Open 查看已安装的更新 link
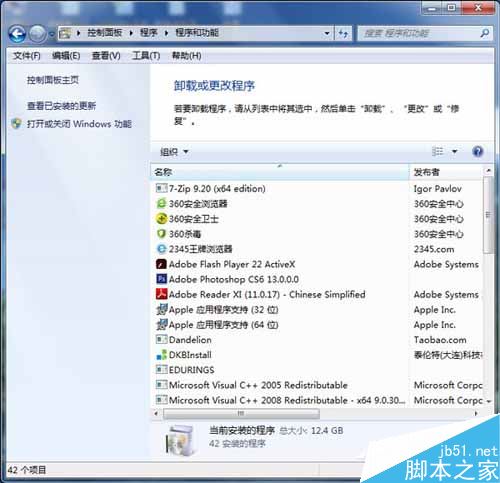500x483 pixels. coord(61,106)
